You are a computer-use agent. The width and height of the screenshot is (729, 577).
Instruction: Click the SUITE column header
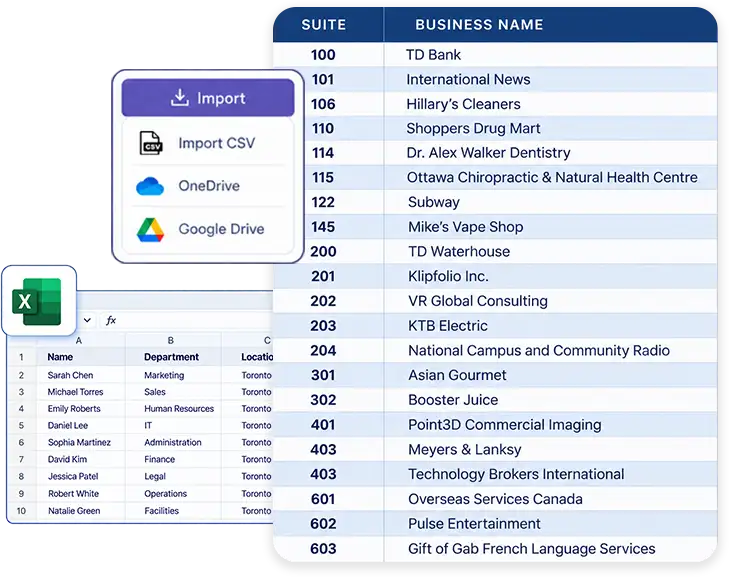[x=324, y=25]
